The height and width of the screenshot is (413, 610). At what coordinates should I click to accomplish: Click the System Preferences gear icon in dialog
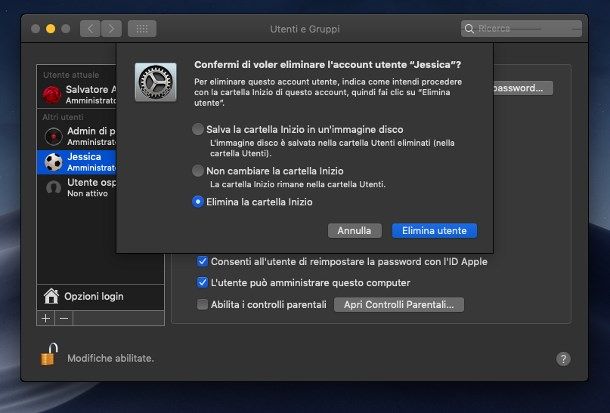pos(156,82)
